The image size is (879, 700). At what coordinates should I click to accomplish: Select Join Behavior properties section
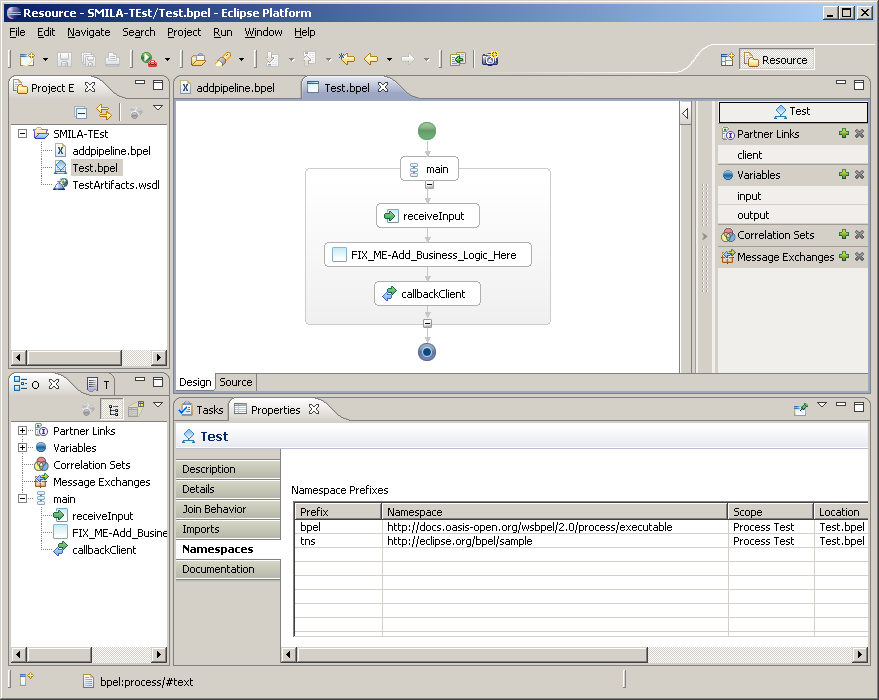214,509
